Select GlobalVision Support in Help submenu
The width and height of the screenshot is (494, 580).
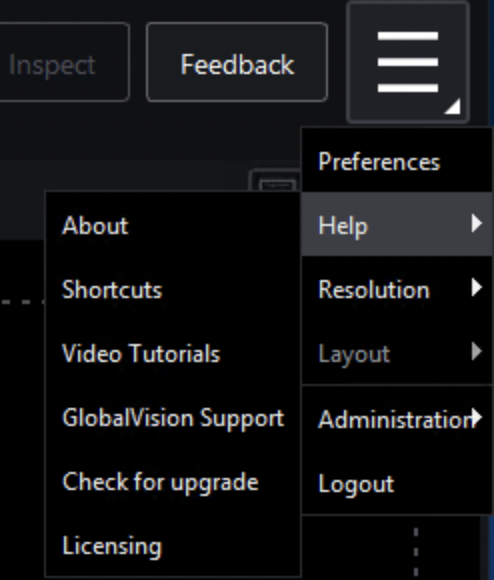pyautogui.click(x=173, y=417)
